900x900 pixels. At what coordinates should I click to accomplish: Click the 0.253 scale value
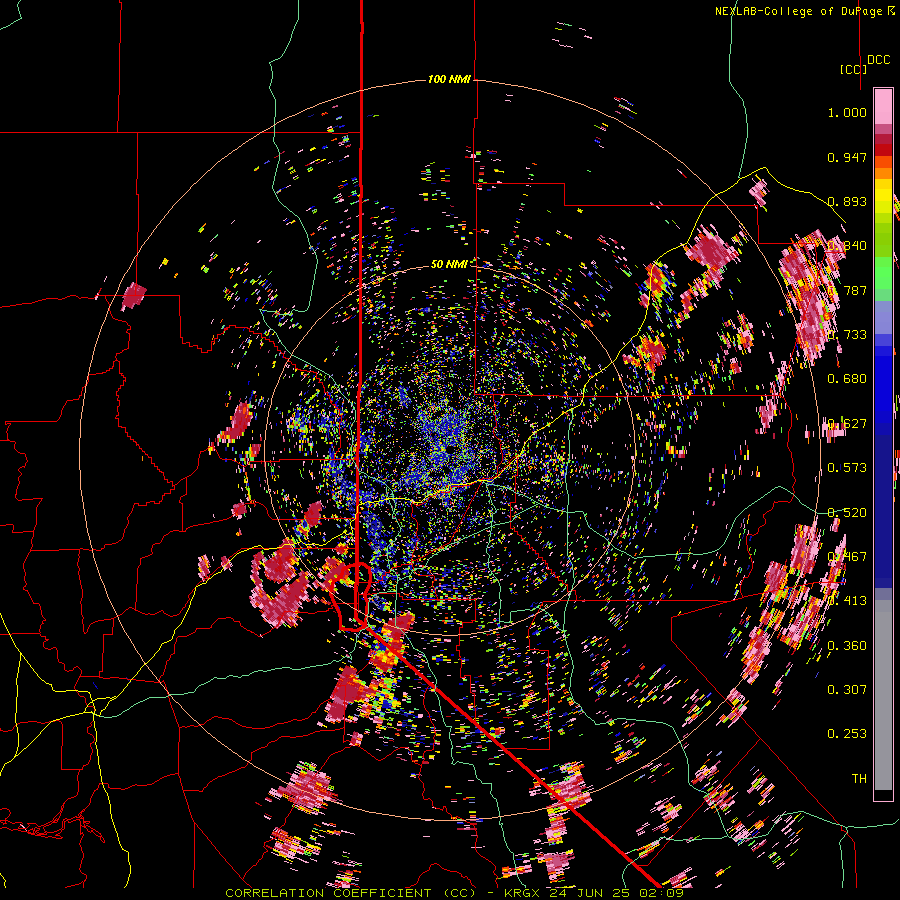pyautogui.click(x=847, y=734)
